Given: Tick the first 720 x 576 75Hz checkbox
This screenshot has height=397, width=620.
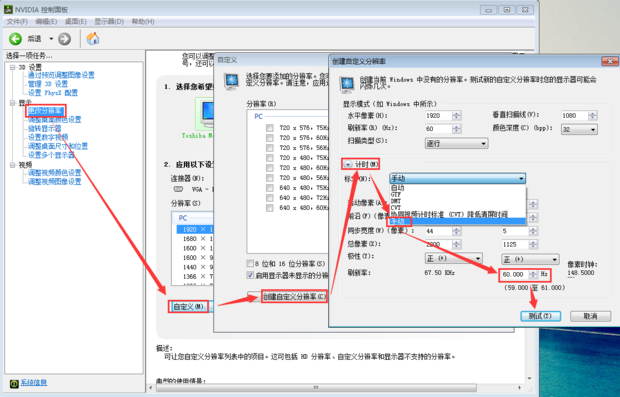Looking at the screenshot, I should pyautogui.click(x=270, y=128).
